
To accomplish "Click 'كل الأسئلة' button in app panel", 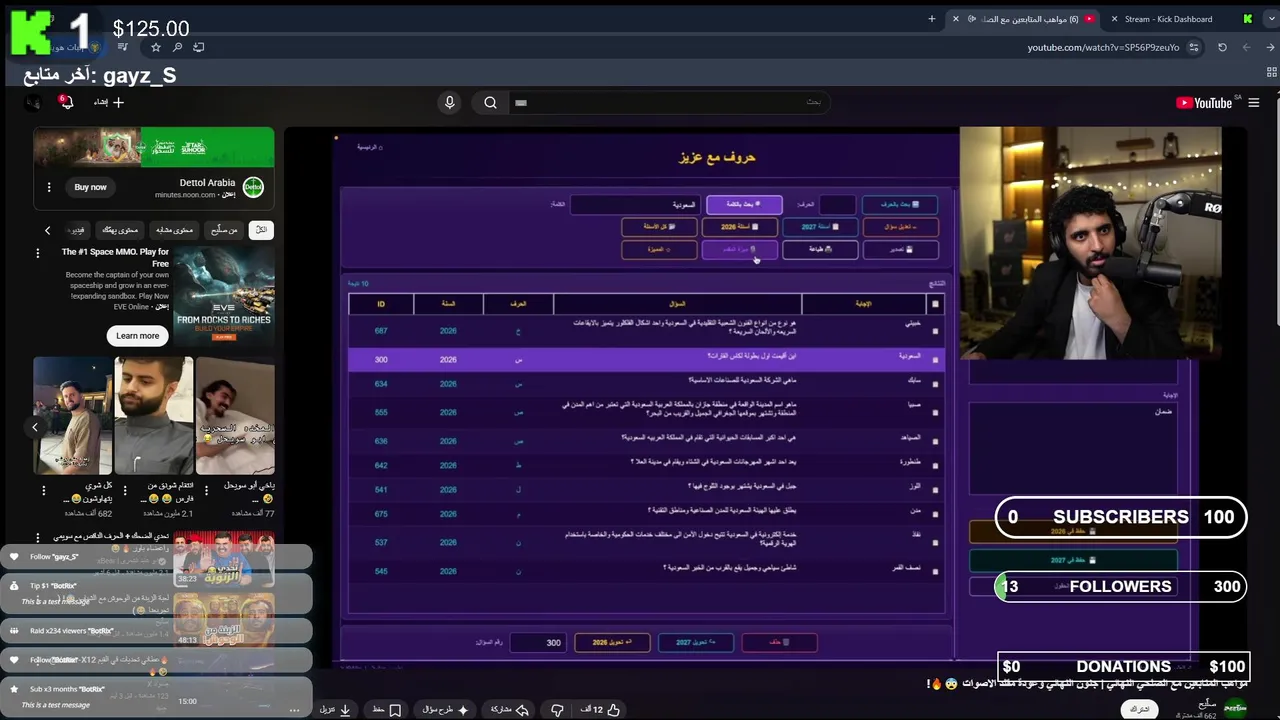I will click(x=659, y=227).
